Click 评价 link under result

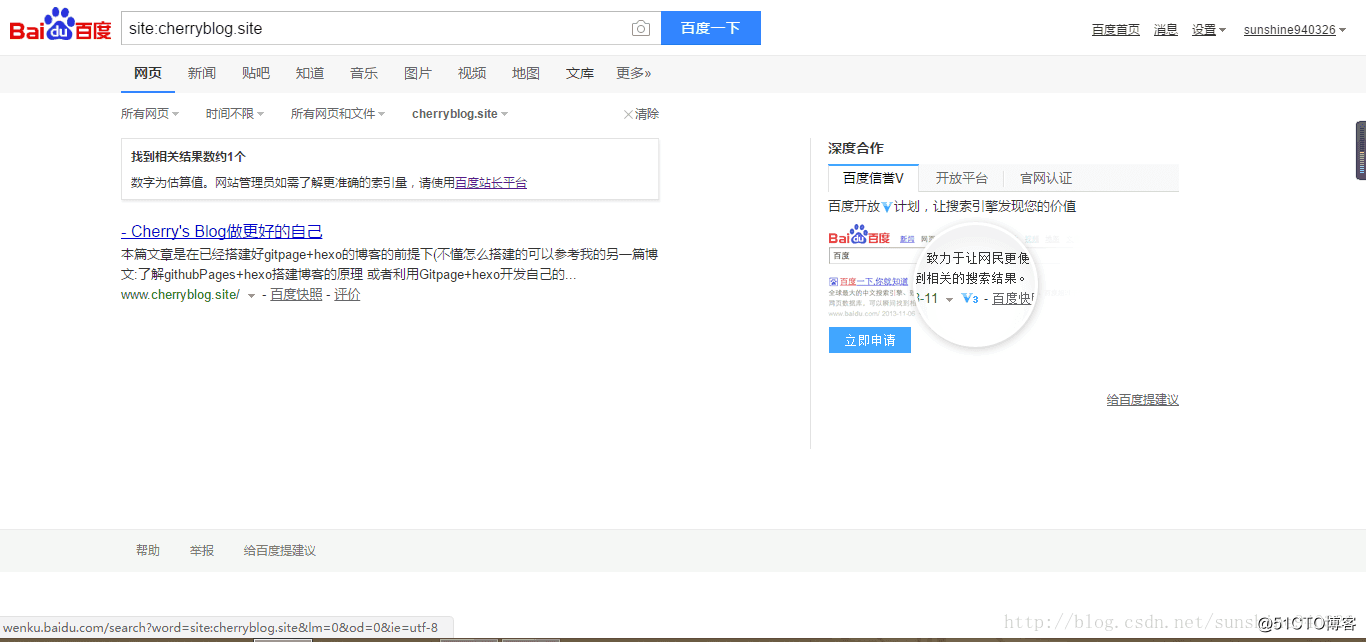pos(347,295)
